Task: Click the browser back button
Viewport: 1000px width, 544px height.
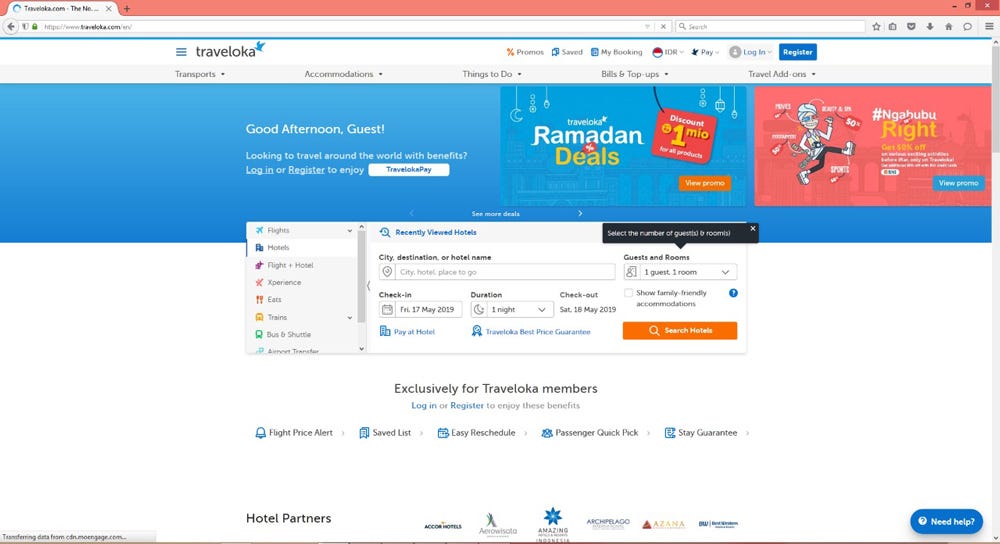Action: click(x=11, y=27)
